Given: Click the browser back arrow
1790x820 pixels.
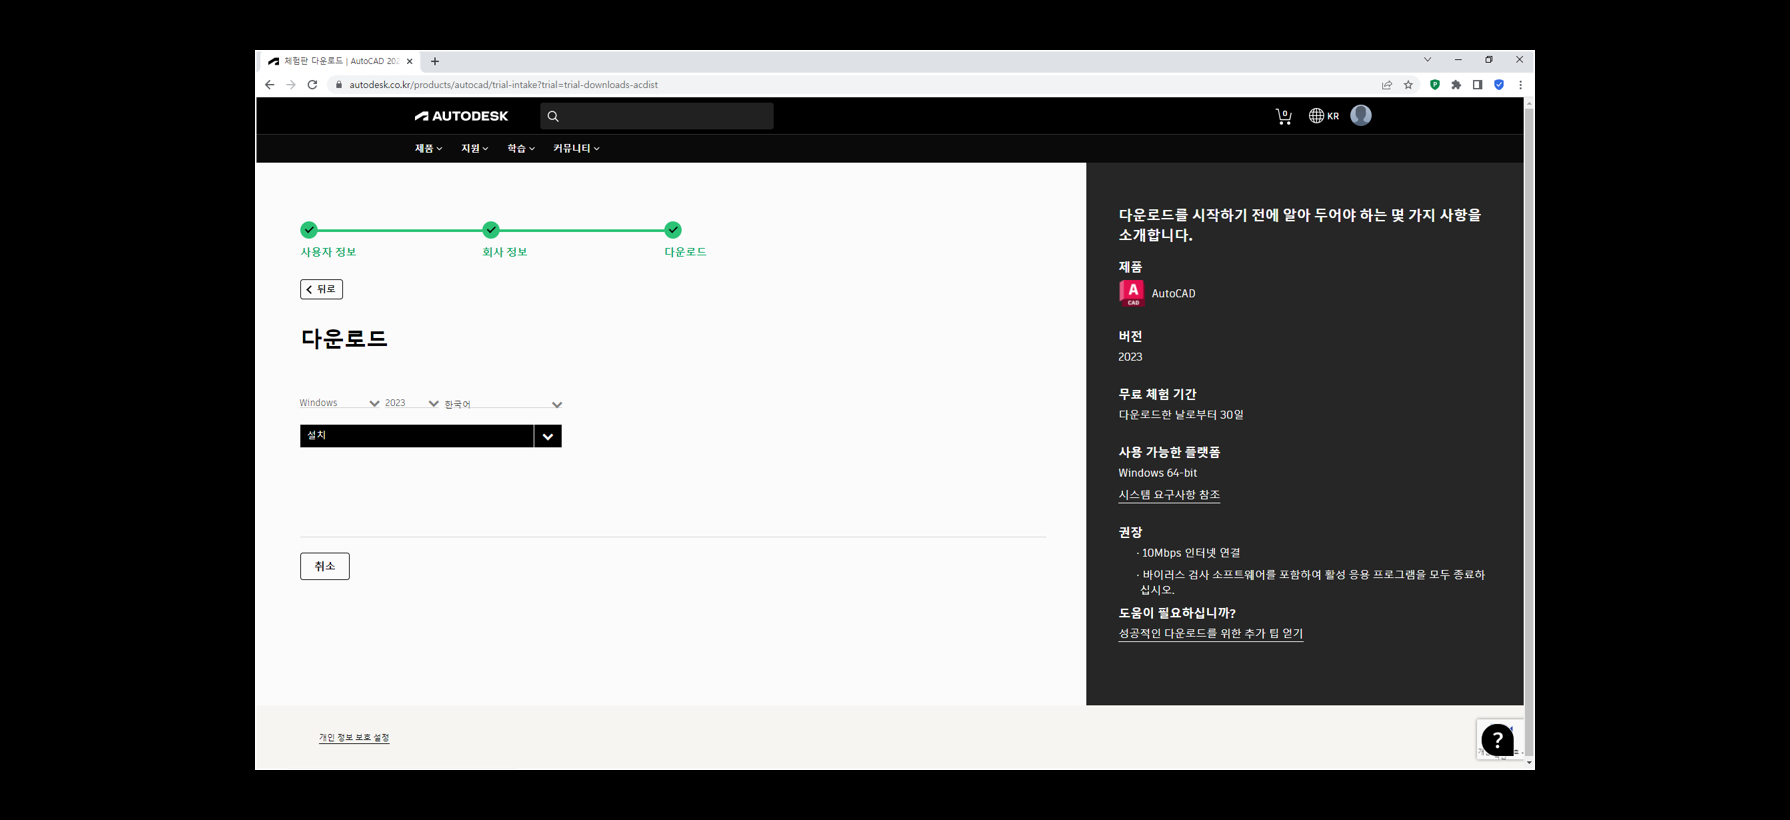Looking at the screenshot, I should coord(269,85).
